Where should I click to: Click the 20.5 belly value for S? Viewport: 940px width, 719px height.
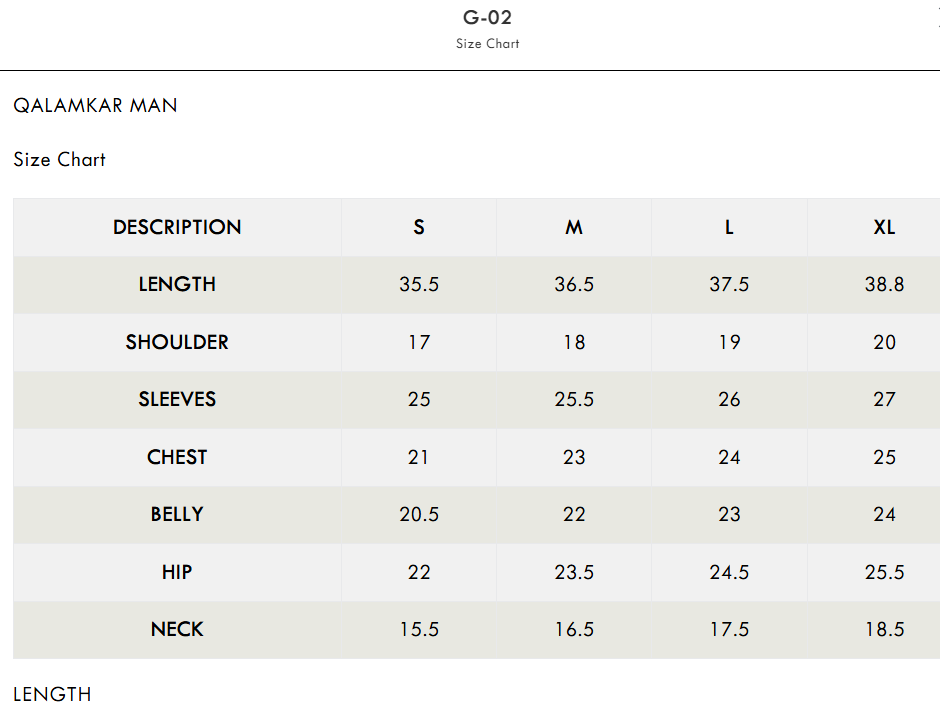pyautogui.click(x=419, y=515)
